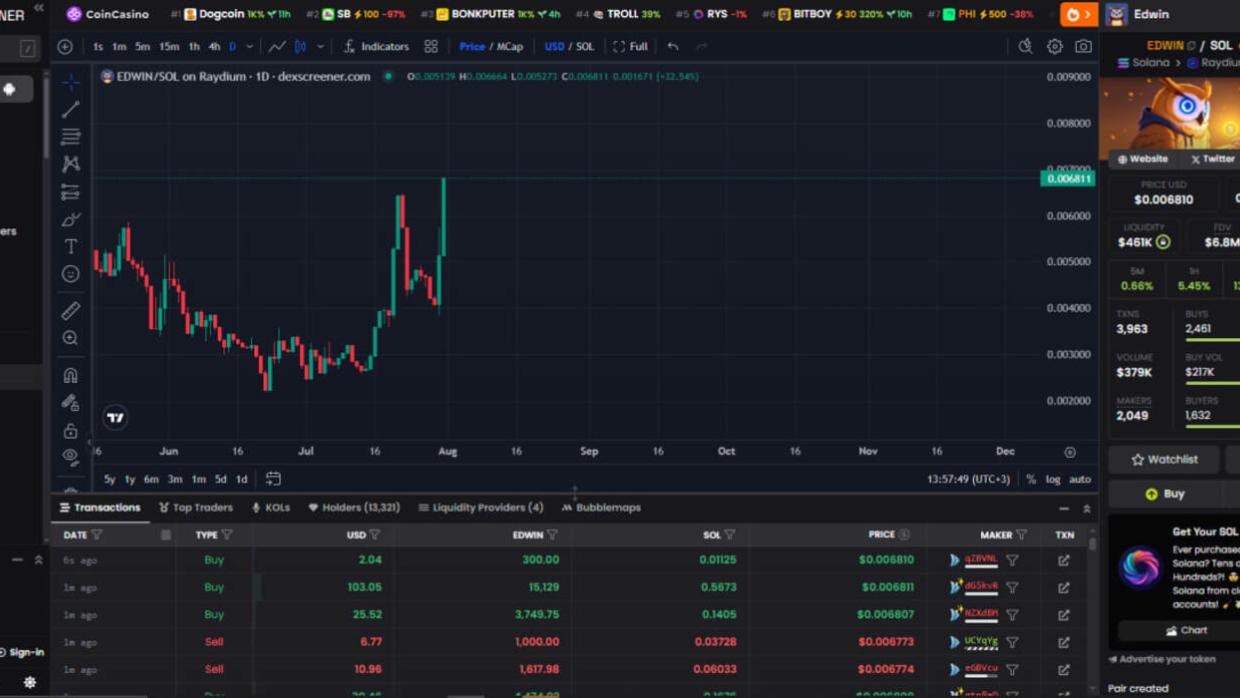Select the XABCD pattern tool

(70, 163)
